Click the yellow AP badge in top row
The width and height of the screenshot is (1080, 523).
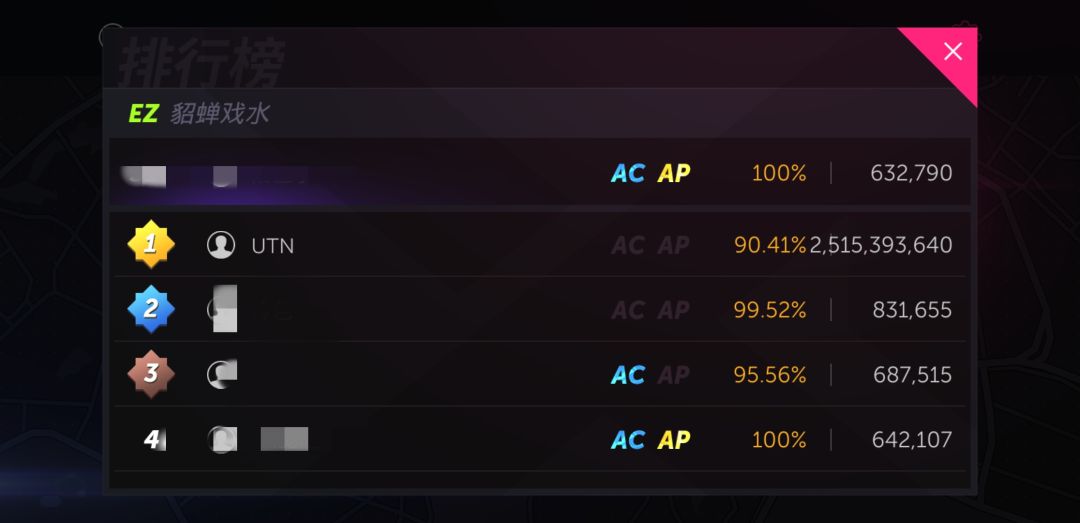pyautogui.click(x=674, y=174)
